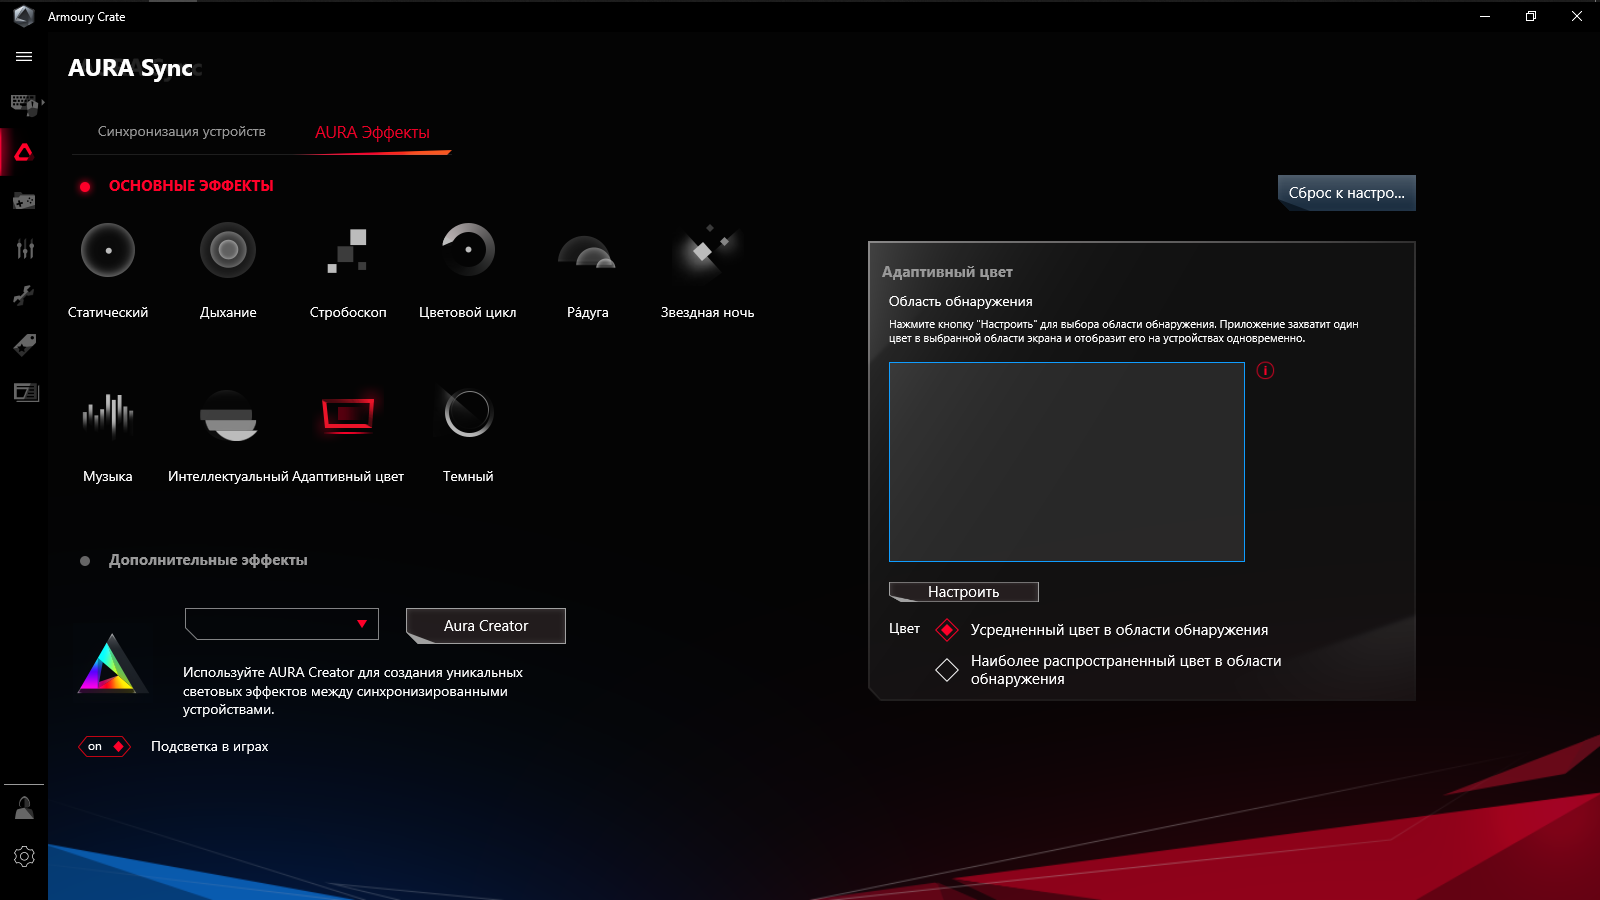Switch to AURA Эффекты tab
This screenshot has height=900, width=1600.
(372, 133)
